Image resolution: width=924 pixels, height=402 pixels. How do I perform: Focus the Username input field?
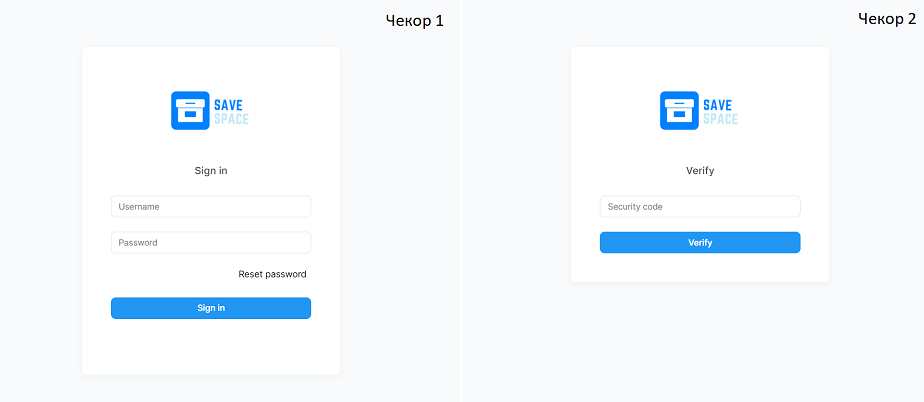[x=211, y=207]
